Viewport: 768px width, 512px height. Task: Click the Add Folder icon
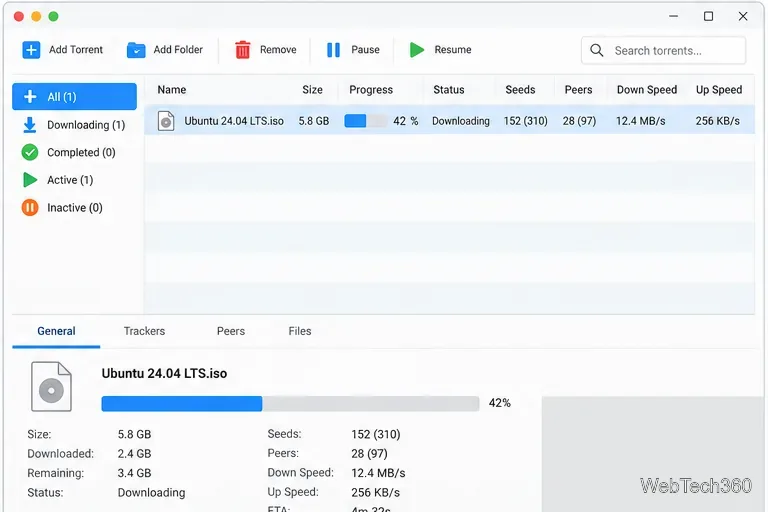(x=136, y=50)
